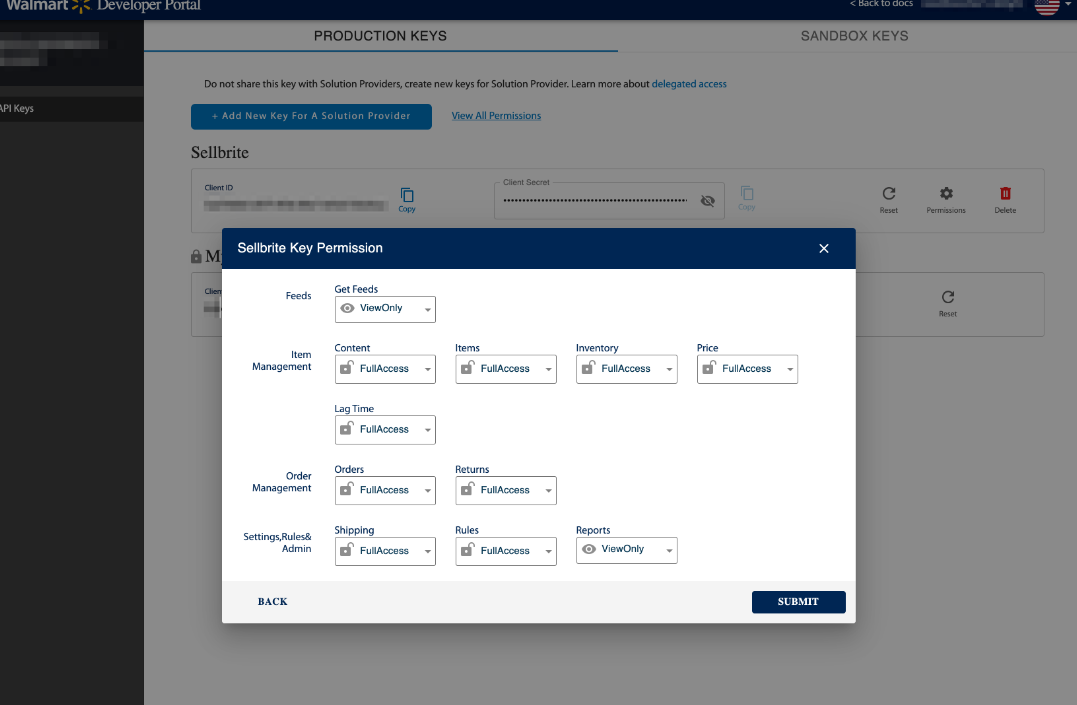Click the Reset icon for Sellbrite key
The height and width of the screenshot is (705, 1077).
(889, 199)
